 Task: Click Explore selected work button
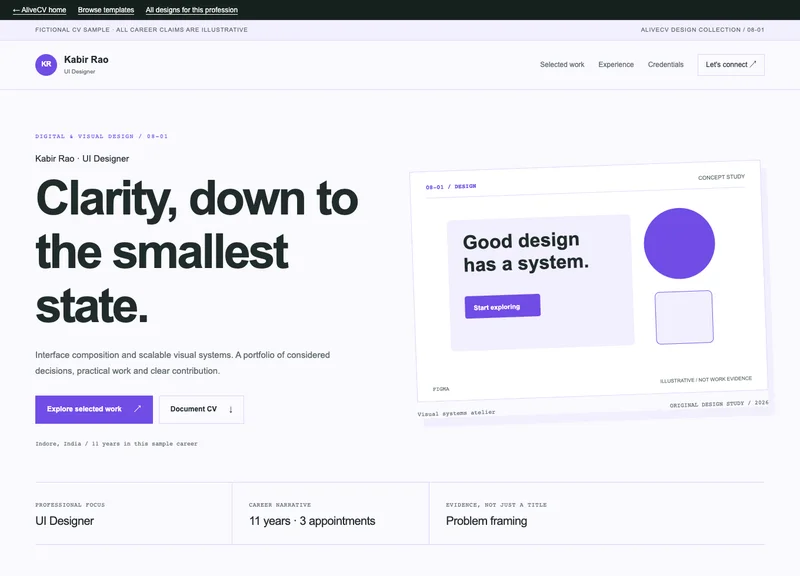94,409
